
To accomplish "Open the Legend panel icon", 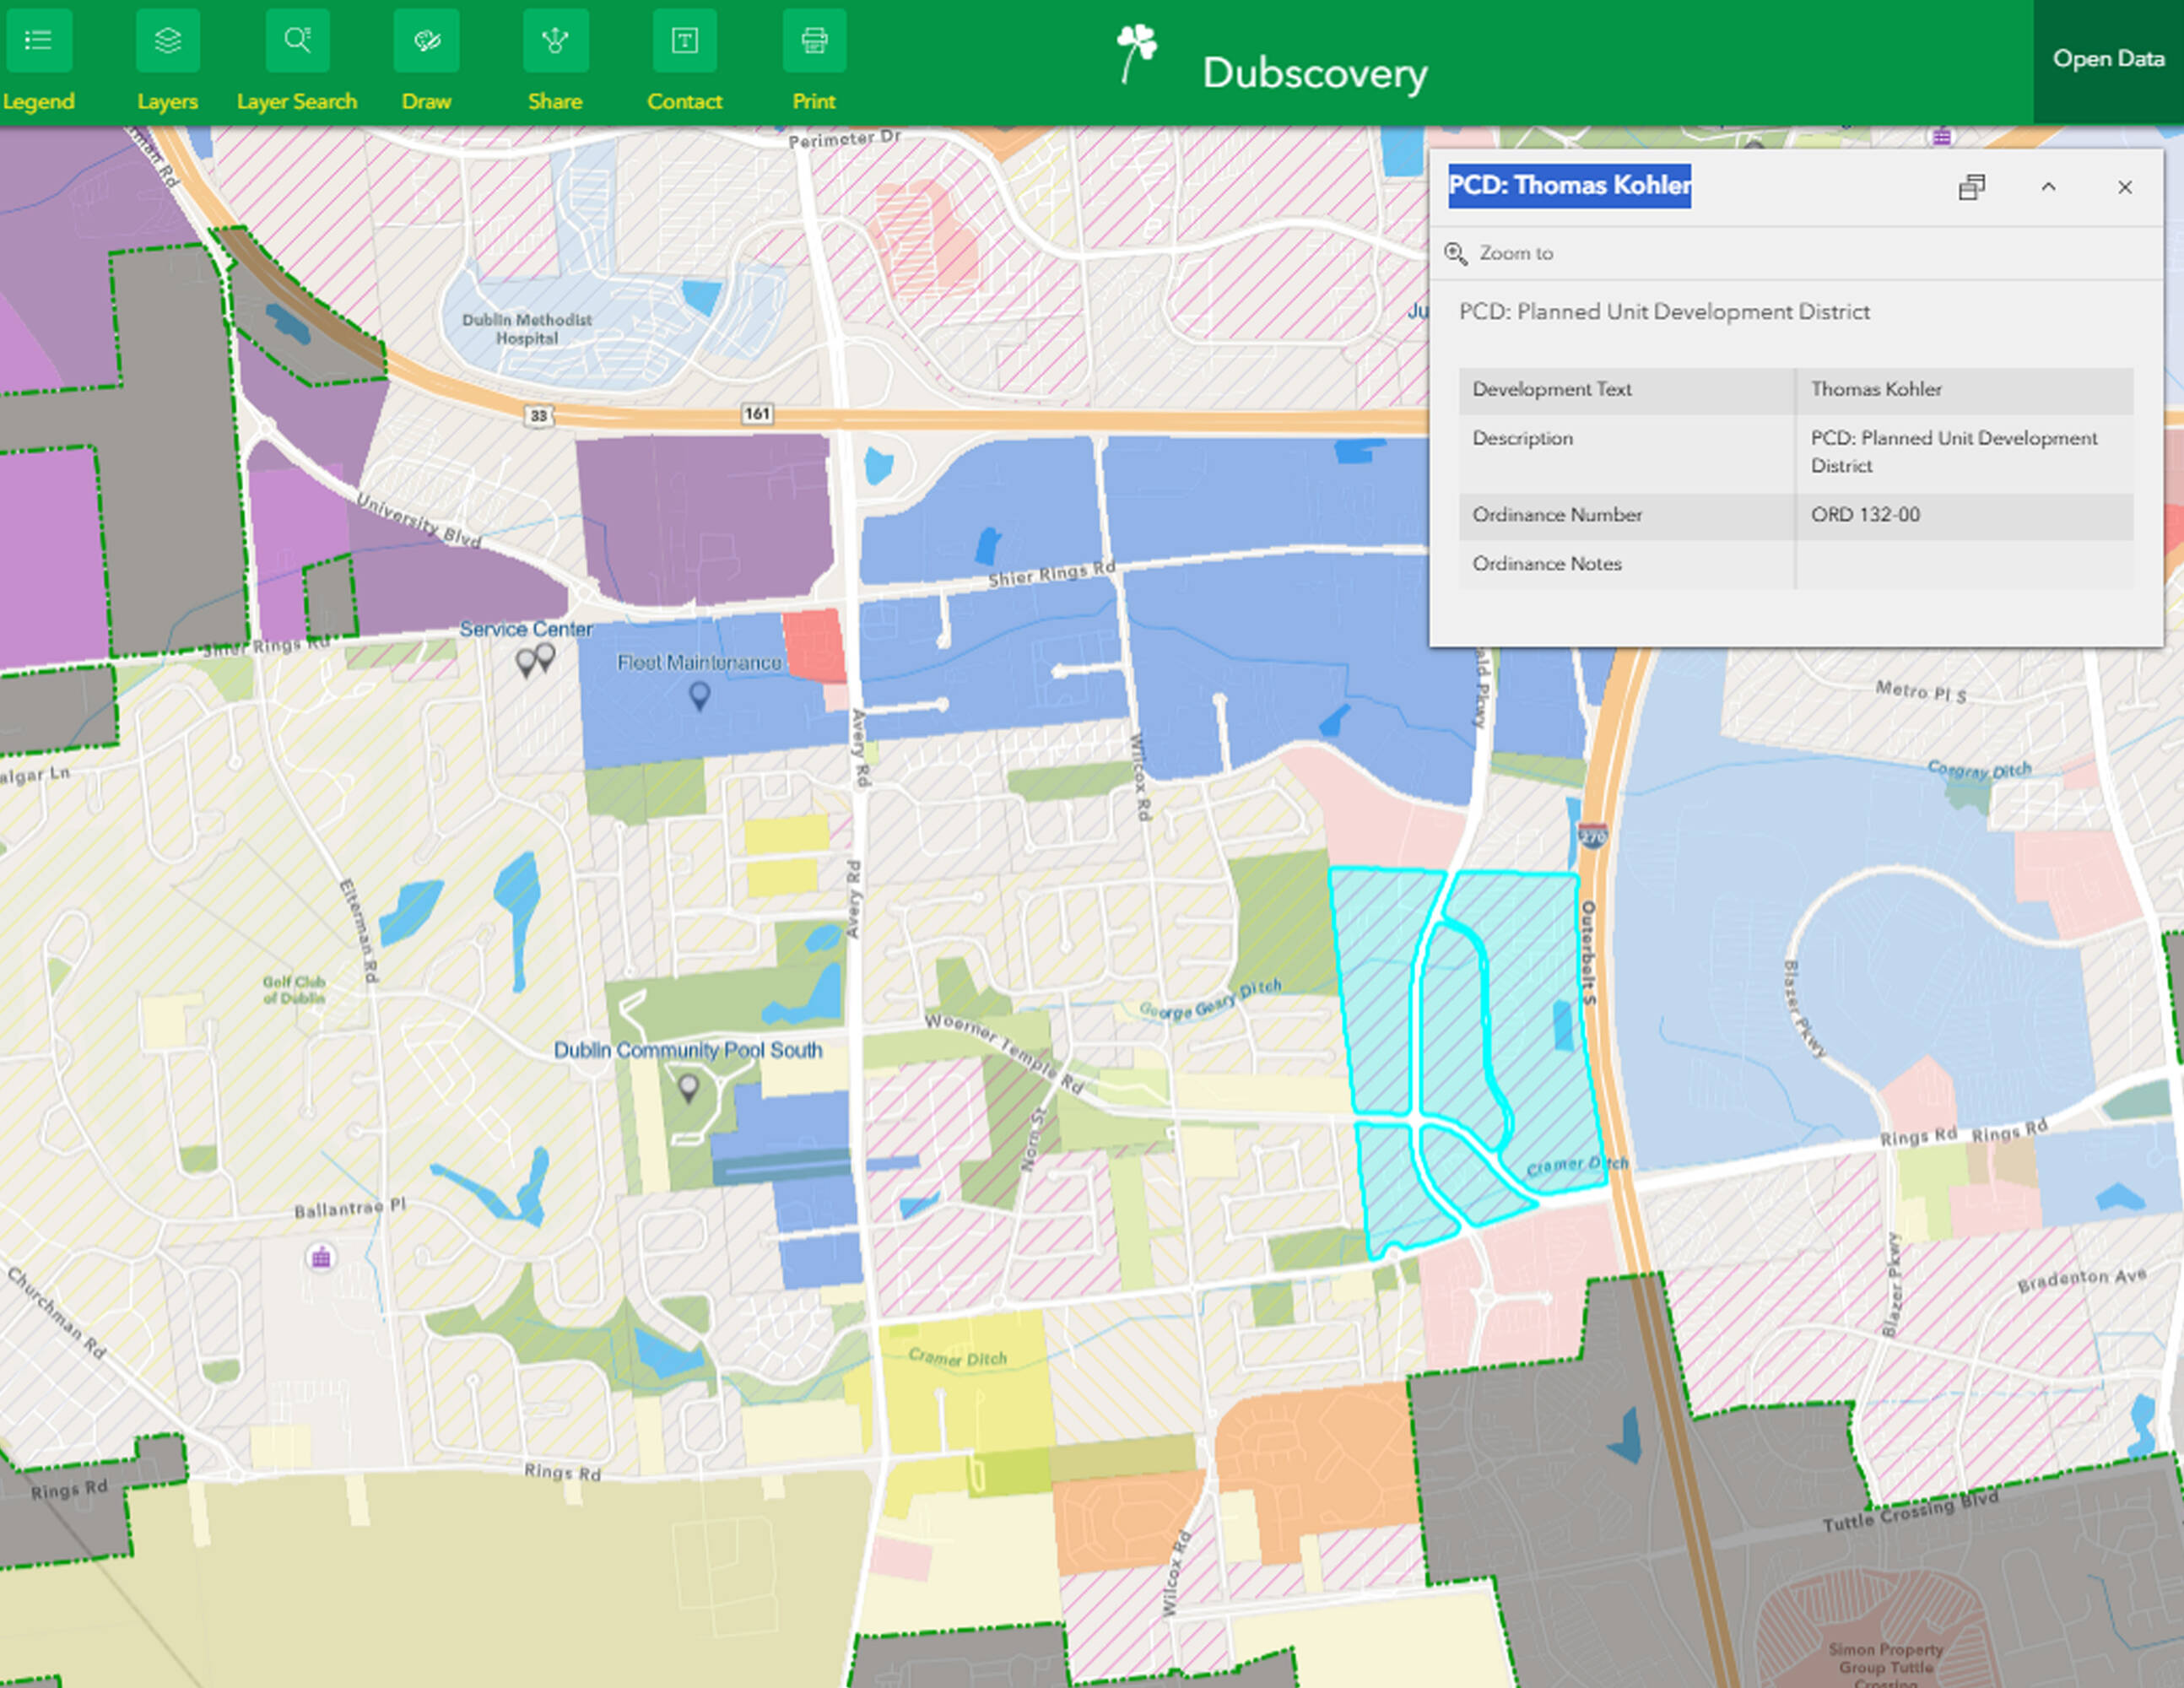I will point(38,41).
